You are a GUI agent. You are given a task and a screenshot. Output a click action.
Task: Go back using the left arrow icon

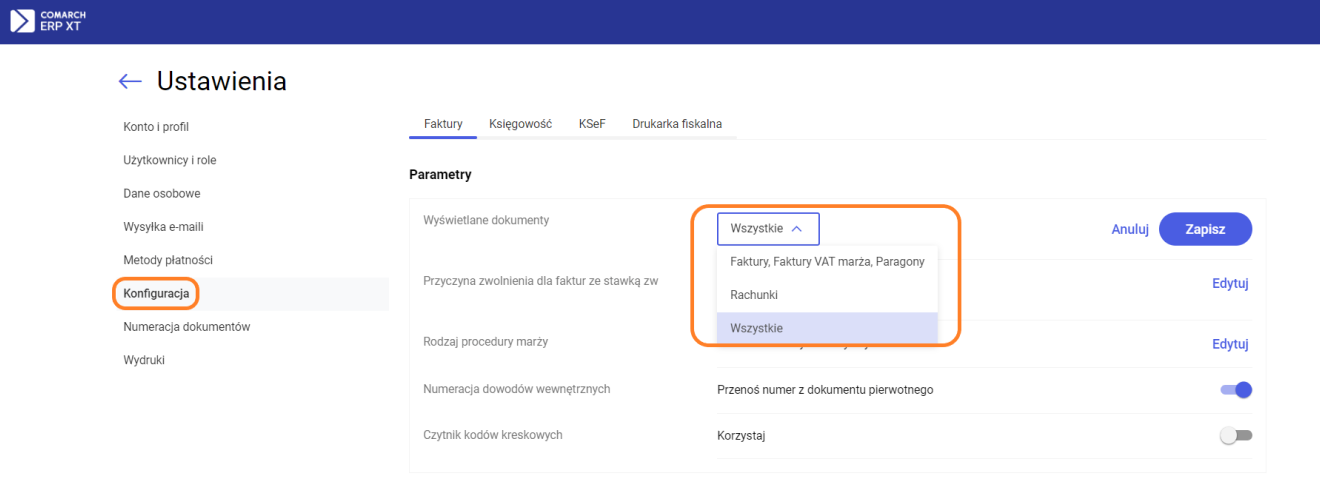130,82
